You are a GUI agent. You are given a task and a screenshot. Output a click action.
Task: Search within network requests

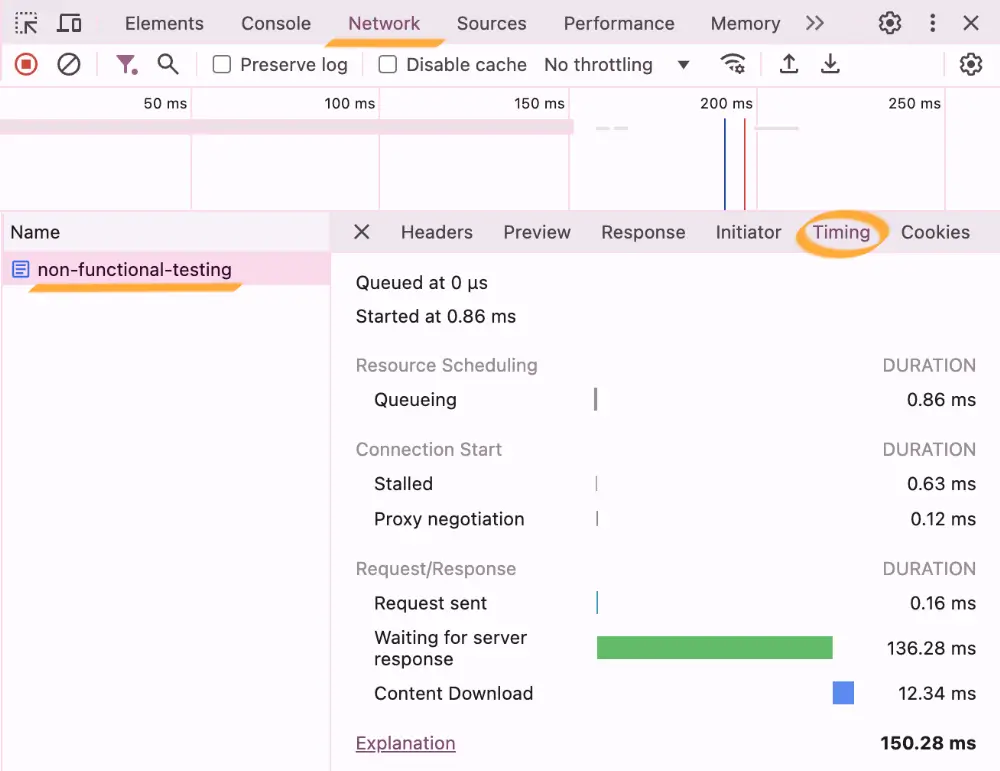[168, 64]
